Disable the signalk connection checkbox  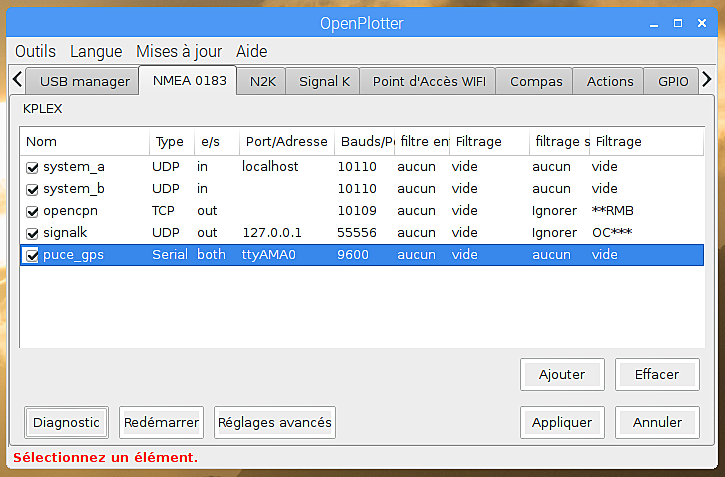(32, 233)
